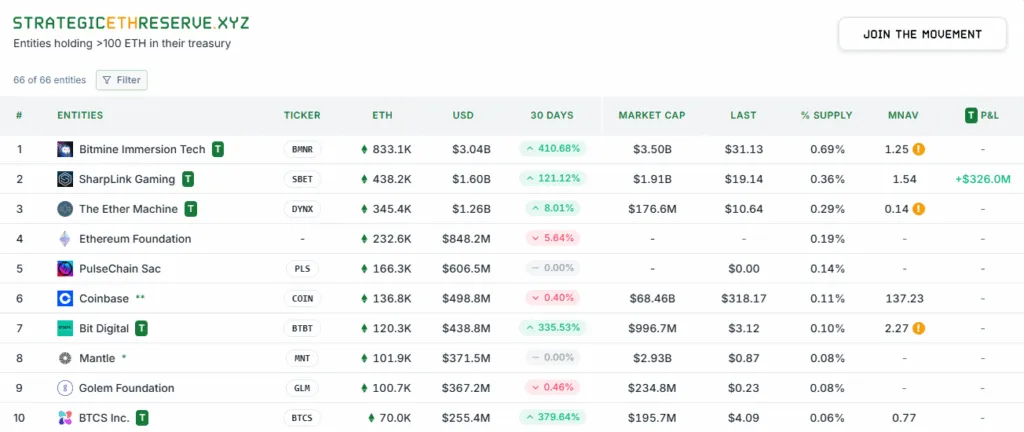This screenshot has width=1024, height=432.
Task: Click the 410.68% 30-day change badge
Action: (x=553, y=149)
